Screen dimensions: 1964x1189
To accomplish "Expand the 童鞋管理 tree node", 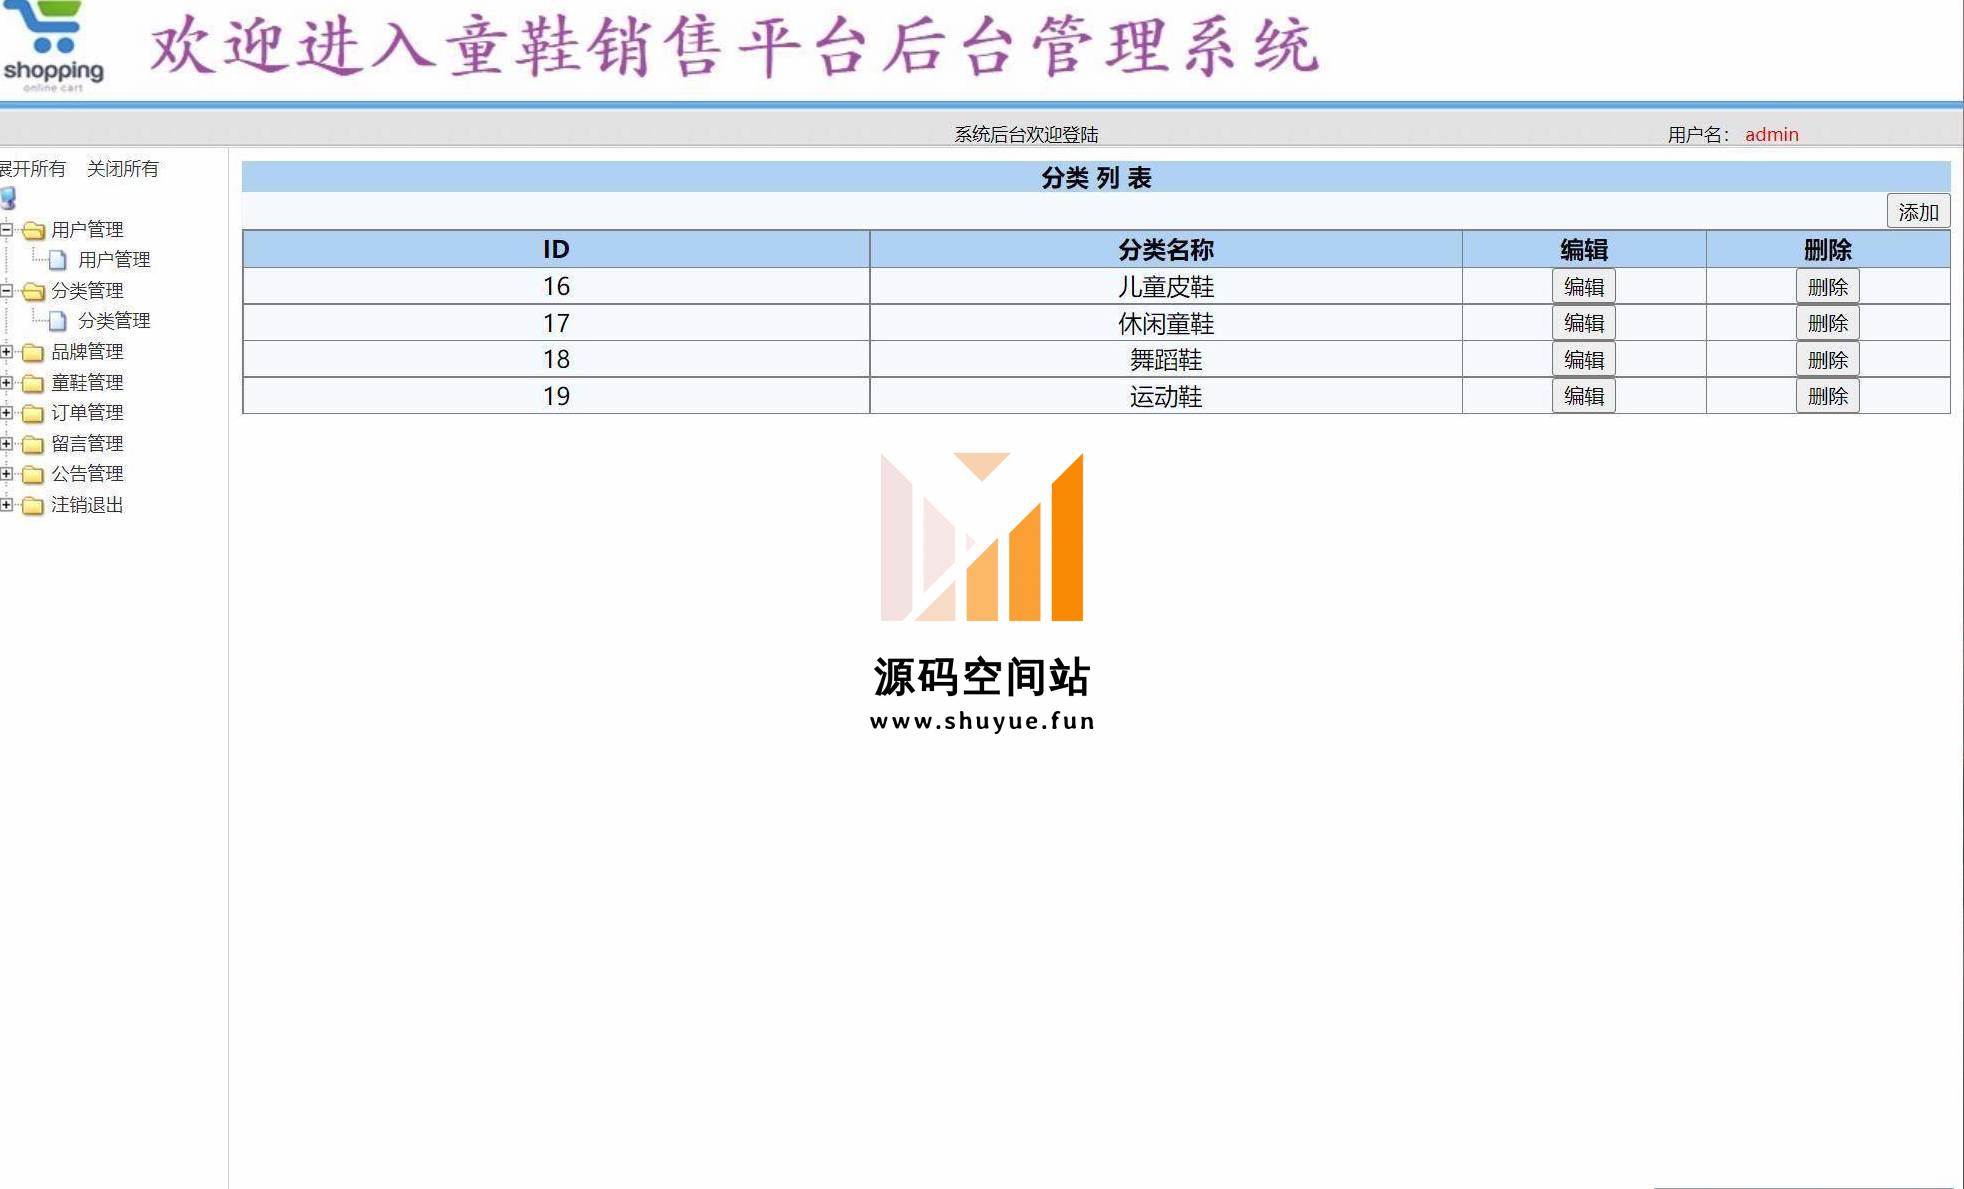I will pyautogui.click(x=6, y=383).
